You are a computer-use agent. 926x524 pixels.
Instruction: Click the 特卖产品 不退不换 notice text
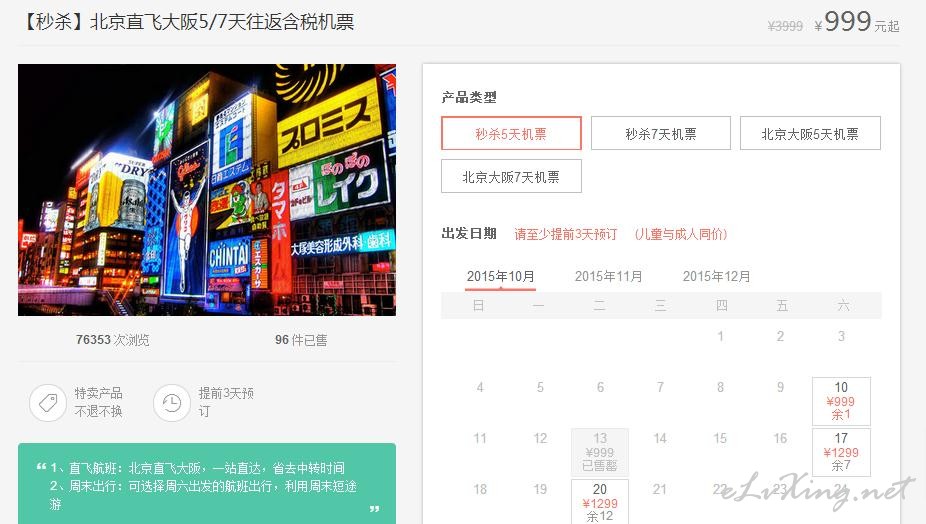(99, 402)
